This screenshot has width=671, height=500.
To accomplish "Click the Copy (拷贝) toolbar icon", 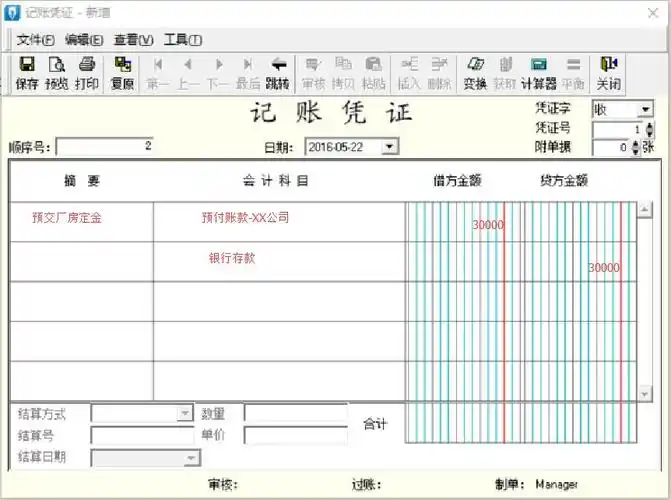I will tap(343, 73).
